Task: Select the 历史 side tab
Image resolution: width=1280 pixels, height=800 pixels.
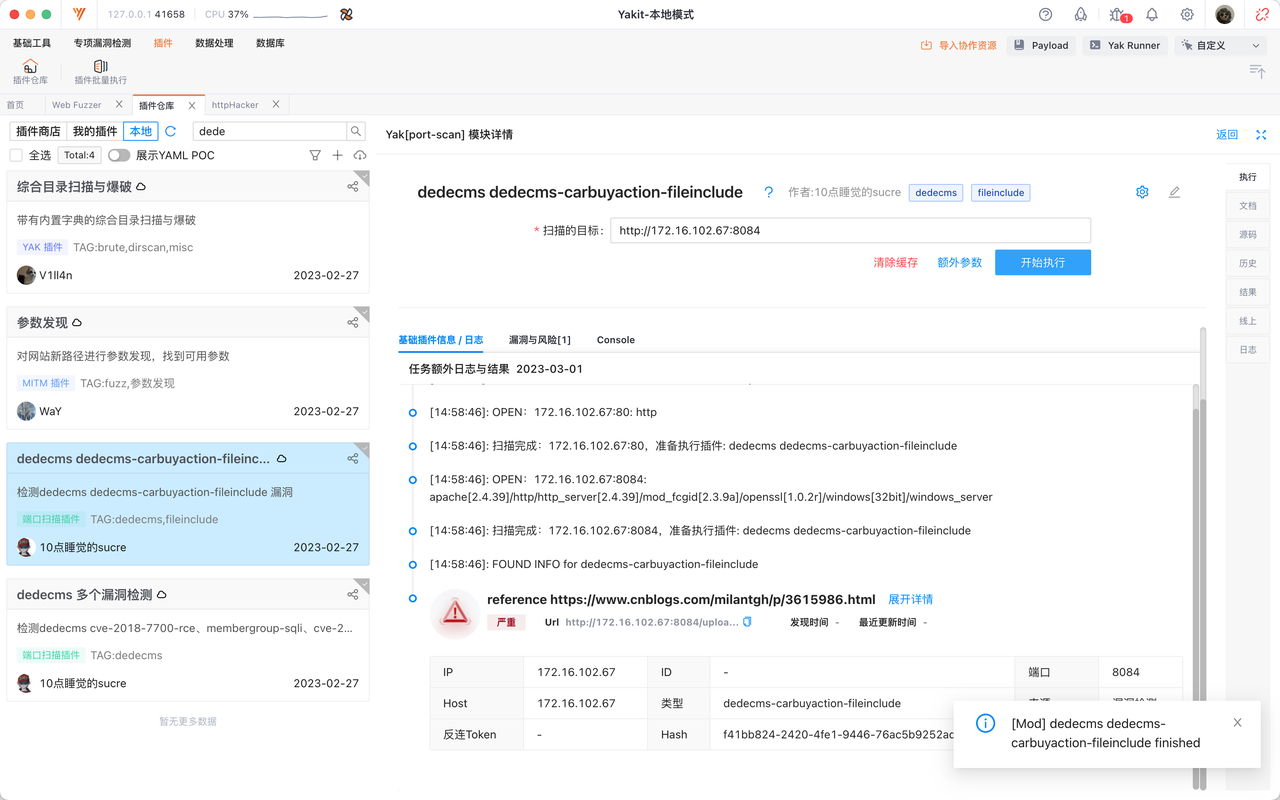Action: (1248, 263)
